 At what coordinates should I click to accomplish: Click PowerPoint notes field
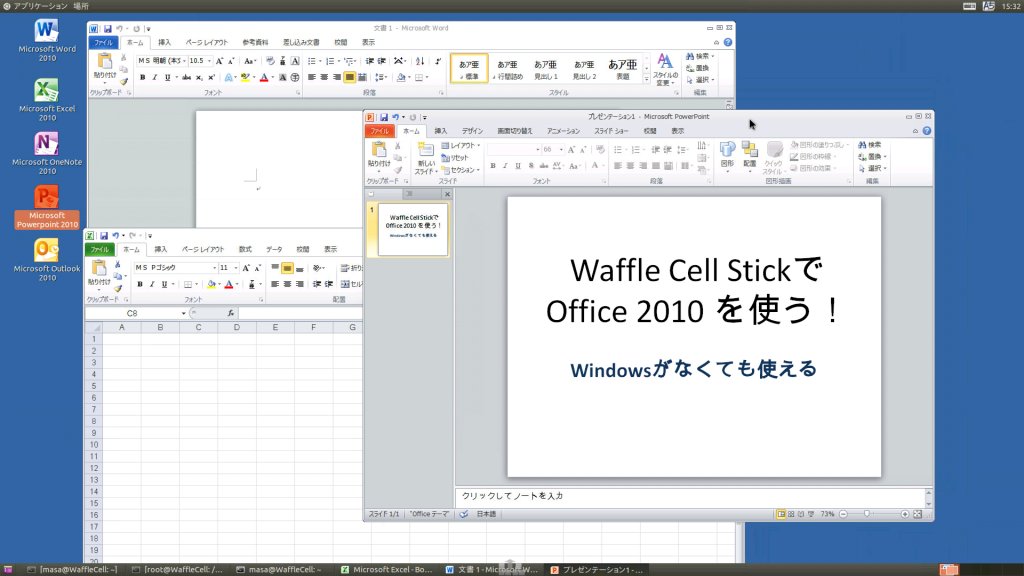click(690, 496)
